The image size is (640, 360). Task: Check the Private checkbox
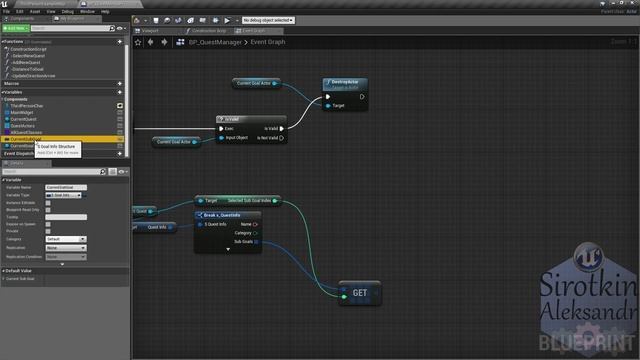point(48,231)
